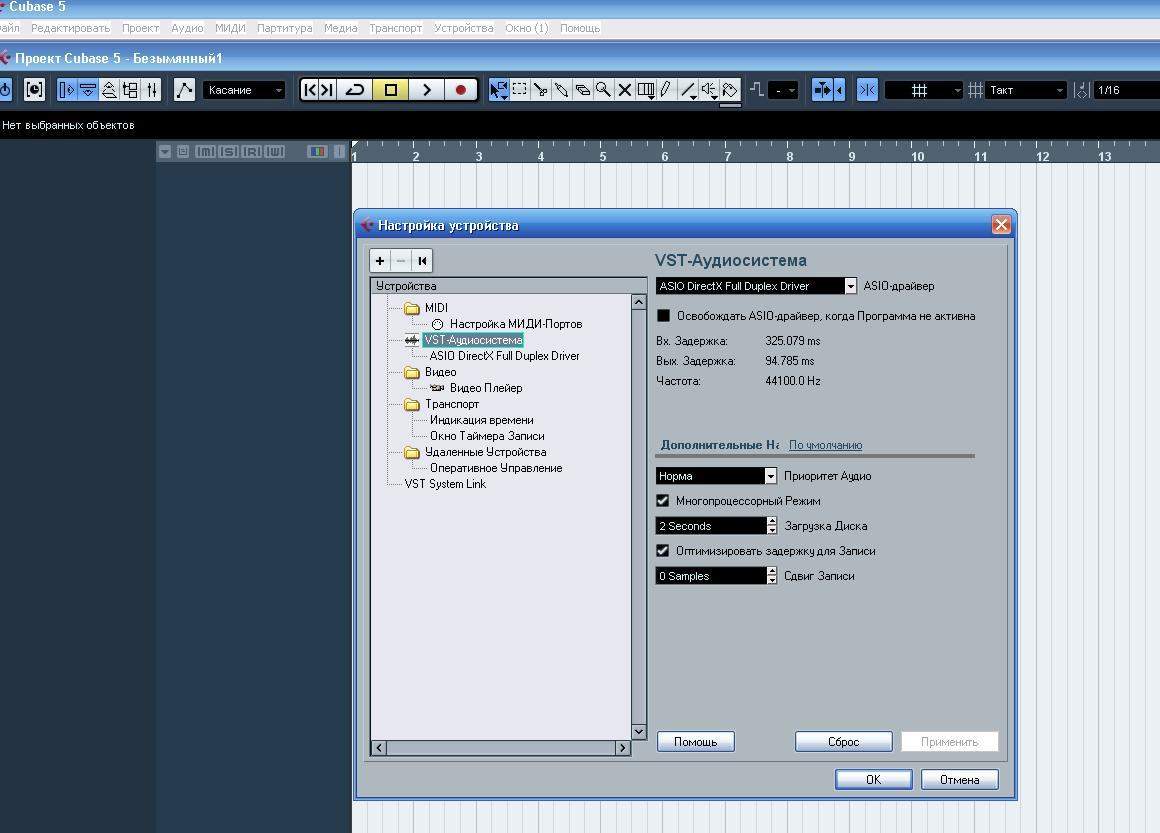Uncheck the Многопроцессорный Режим checkbox
The image size is (1160, 833).
click(662, 501)
